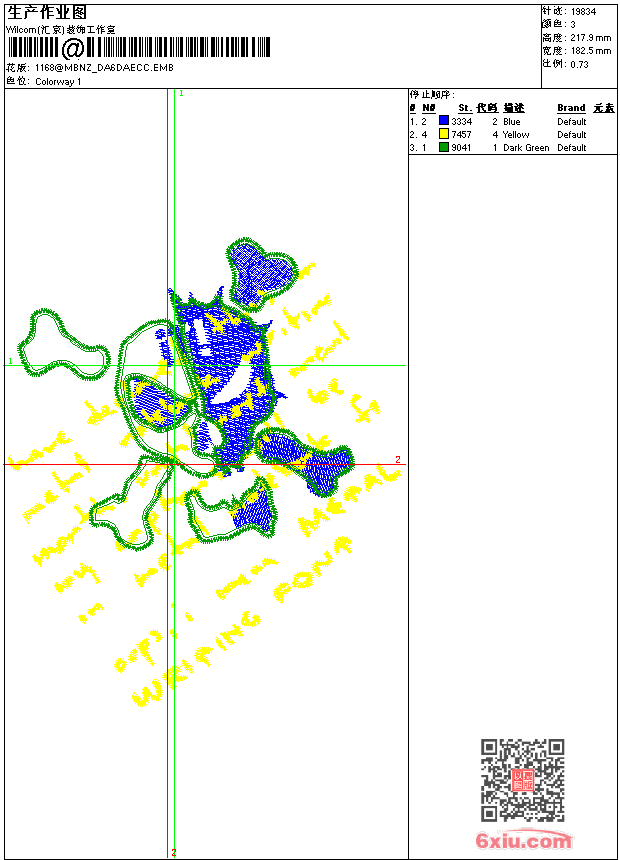Viewport: 620px width, 860px height.
Task: Click the barcode in the header
Action: pos(138,48)
